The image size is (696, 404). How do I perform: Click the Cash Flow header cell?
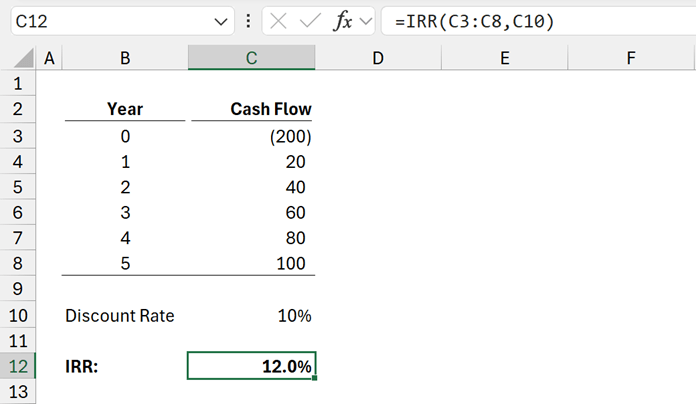(x=251, y=109)
